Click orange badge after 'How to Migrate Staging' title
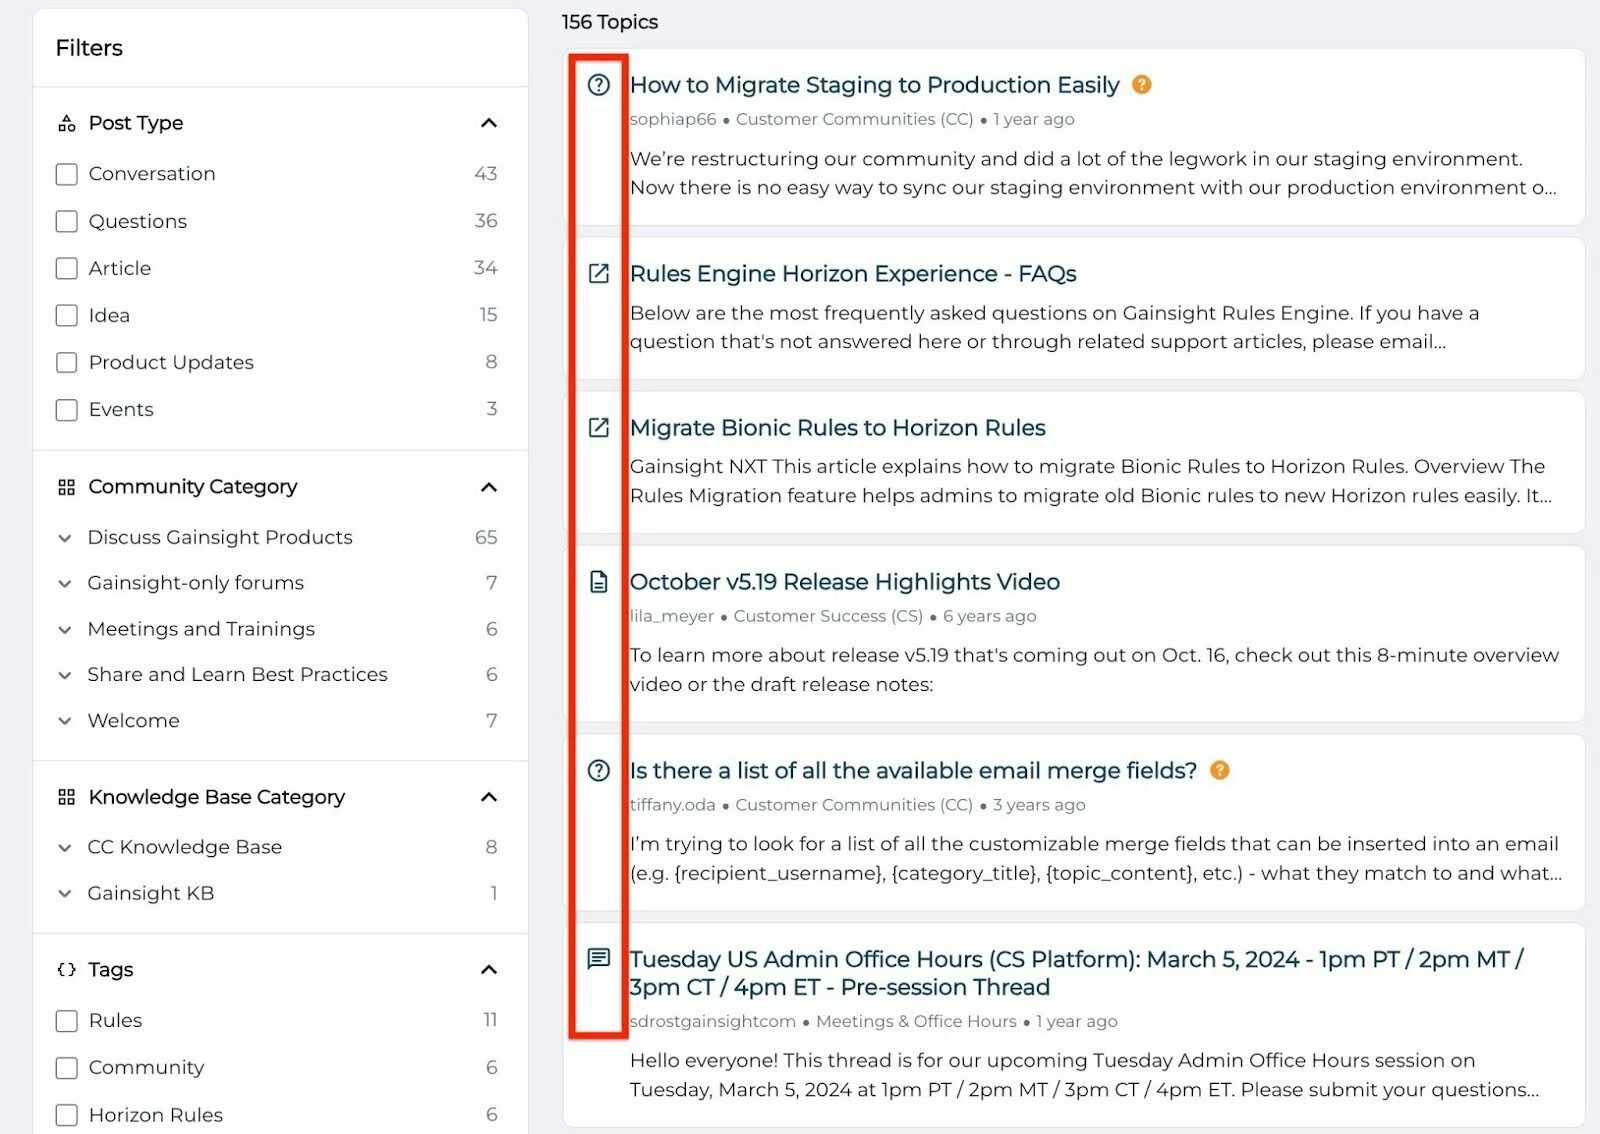This screenshot has width=1600, height=1134. pos(1142,85)
